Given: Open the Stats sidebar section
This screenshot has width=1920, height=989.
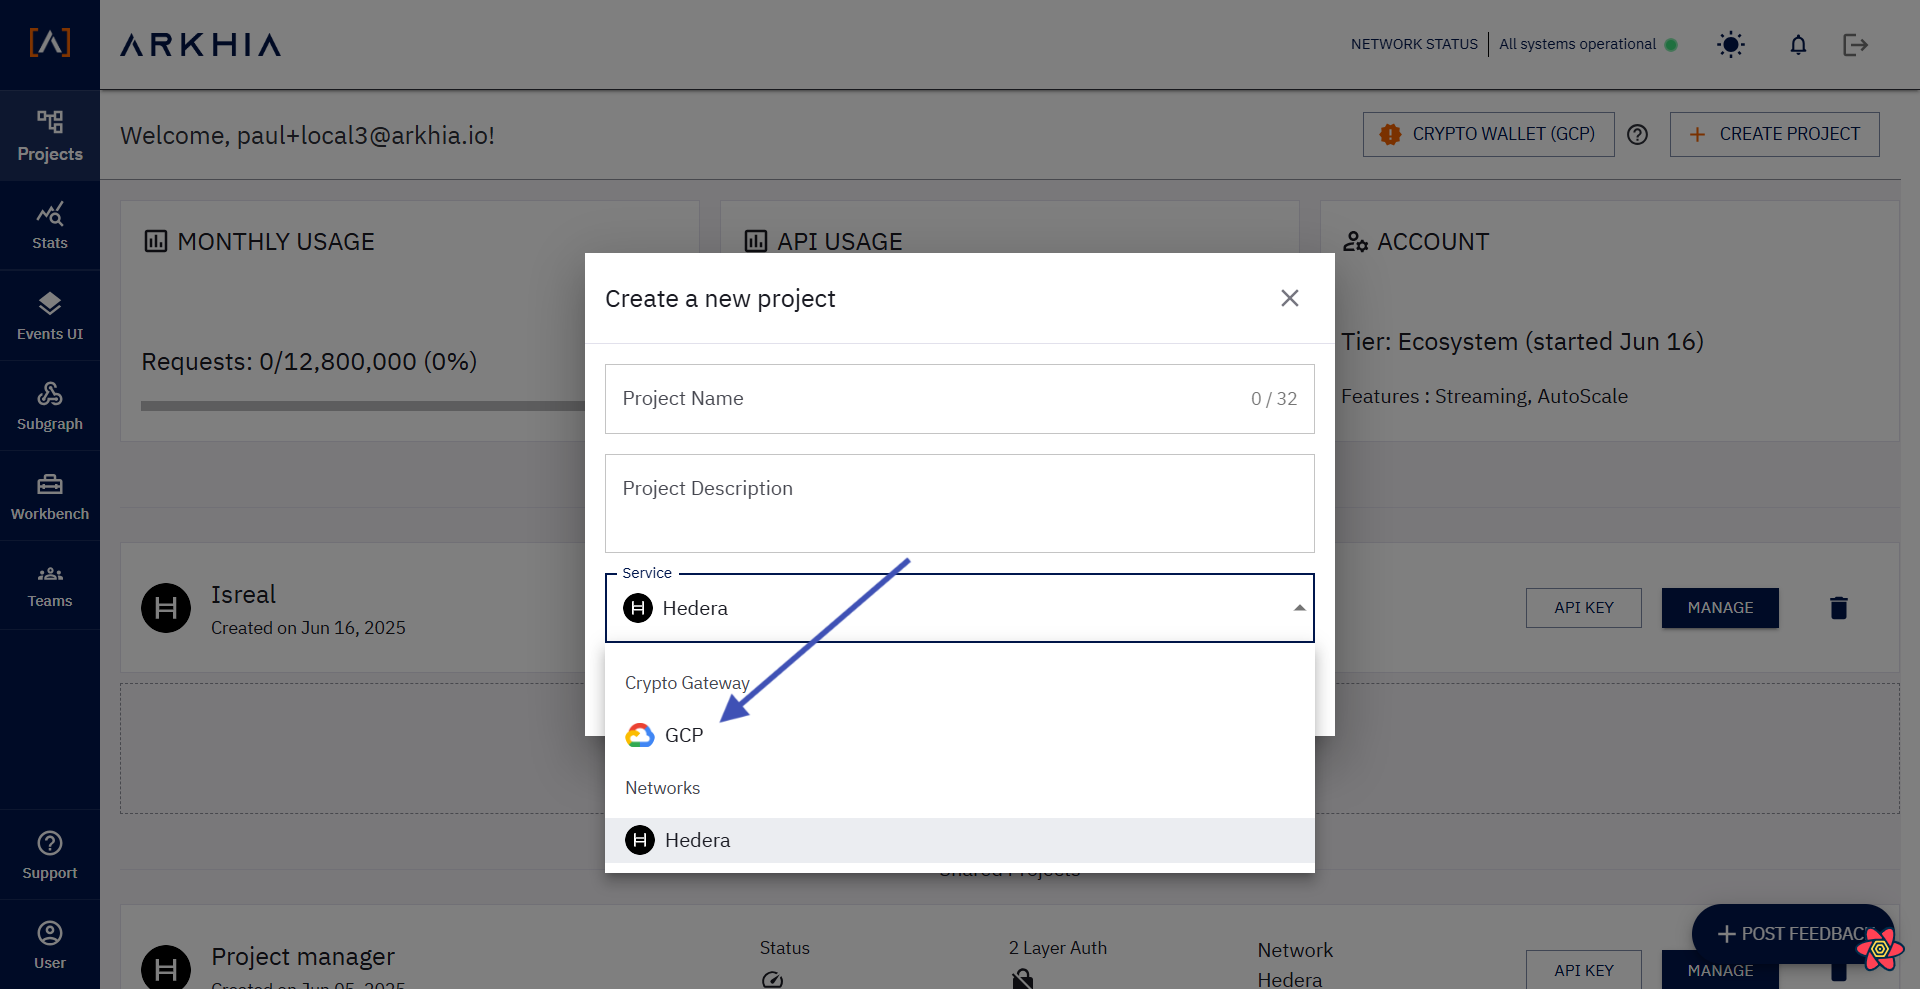Looking at the screenshot, I should click(50, 226).
